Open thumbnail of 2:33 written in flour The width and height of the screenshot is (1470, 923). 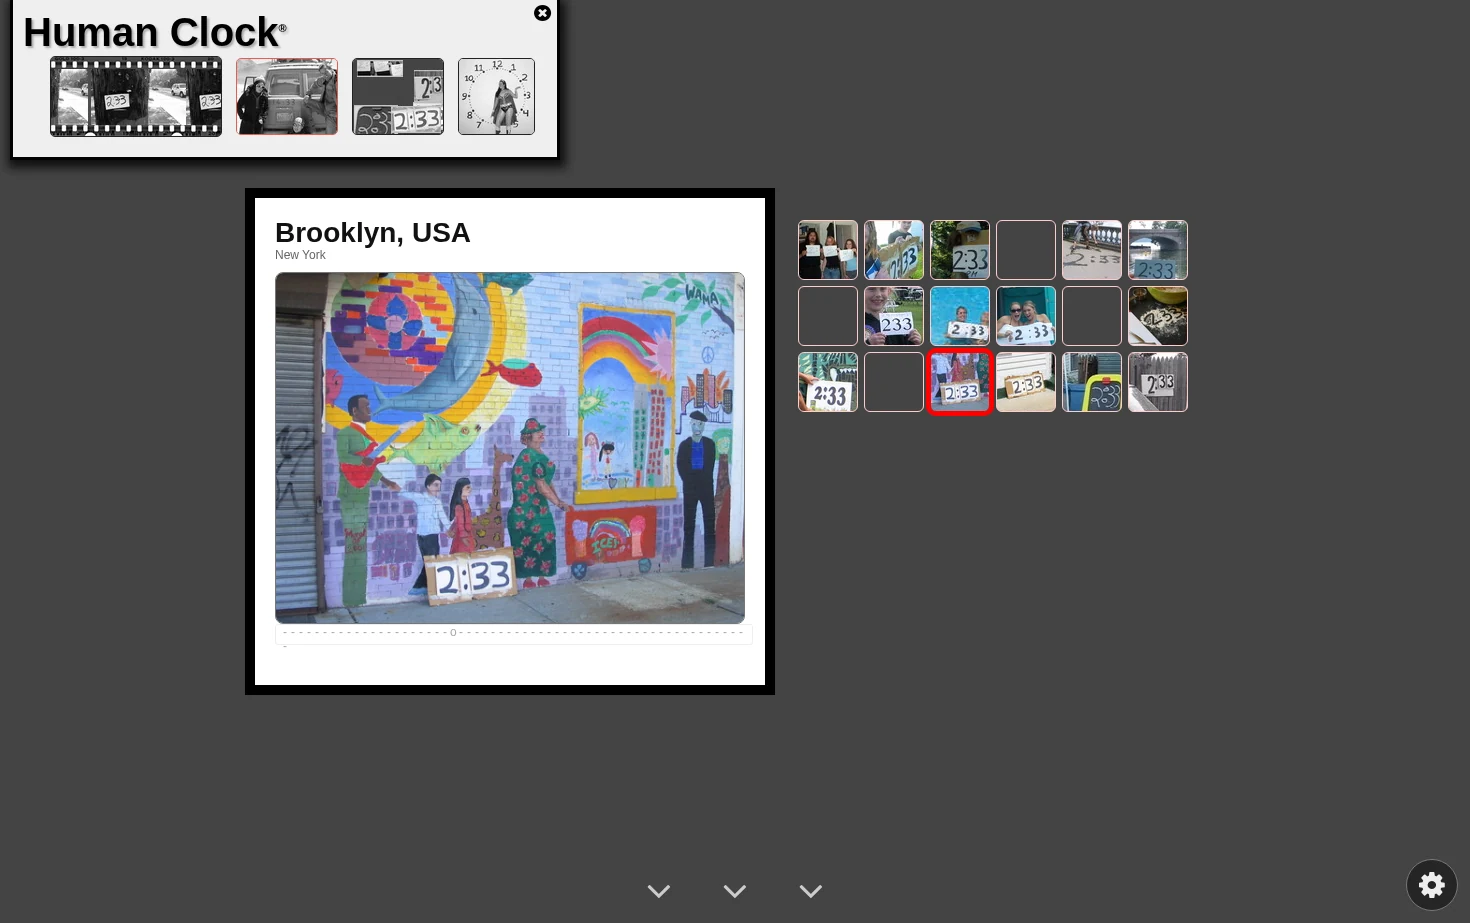(1158, 316)
